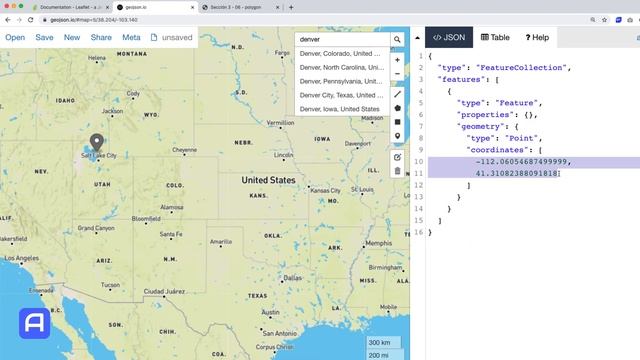
Task: Select the draw rectangle tool
Action: (397, 122)
